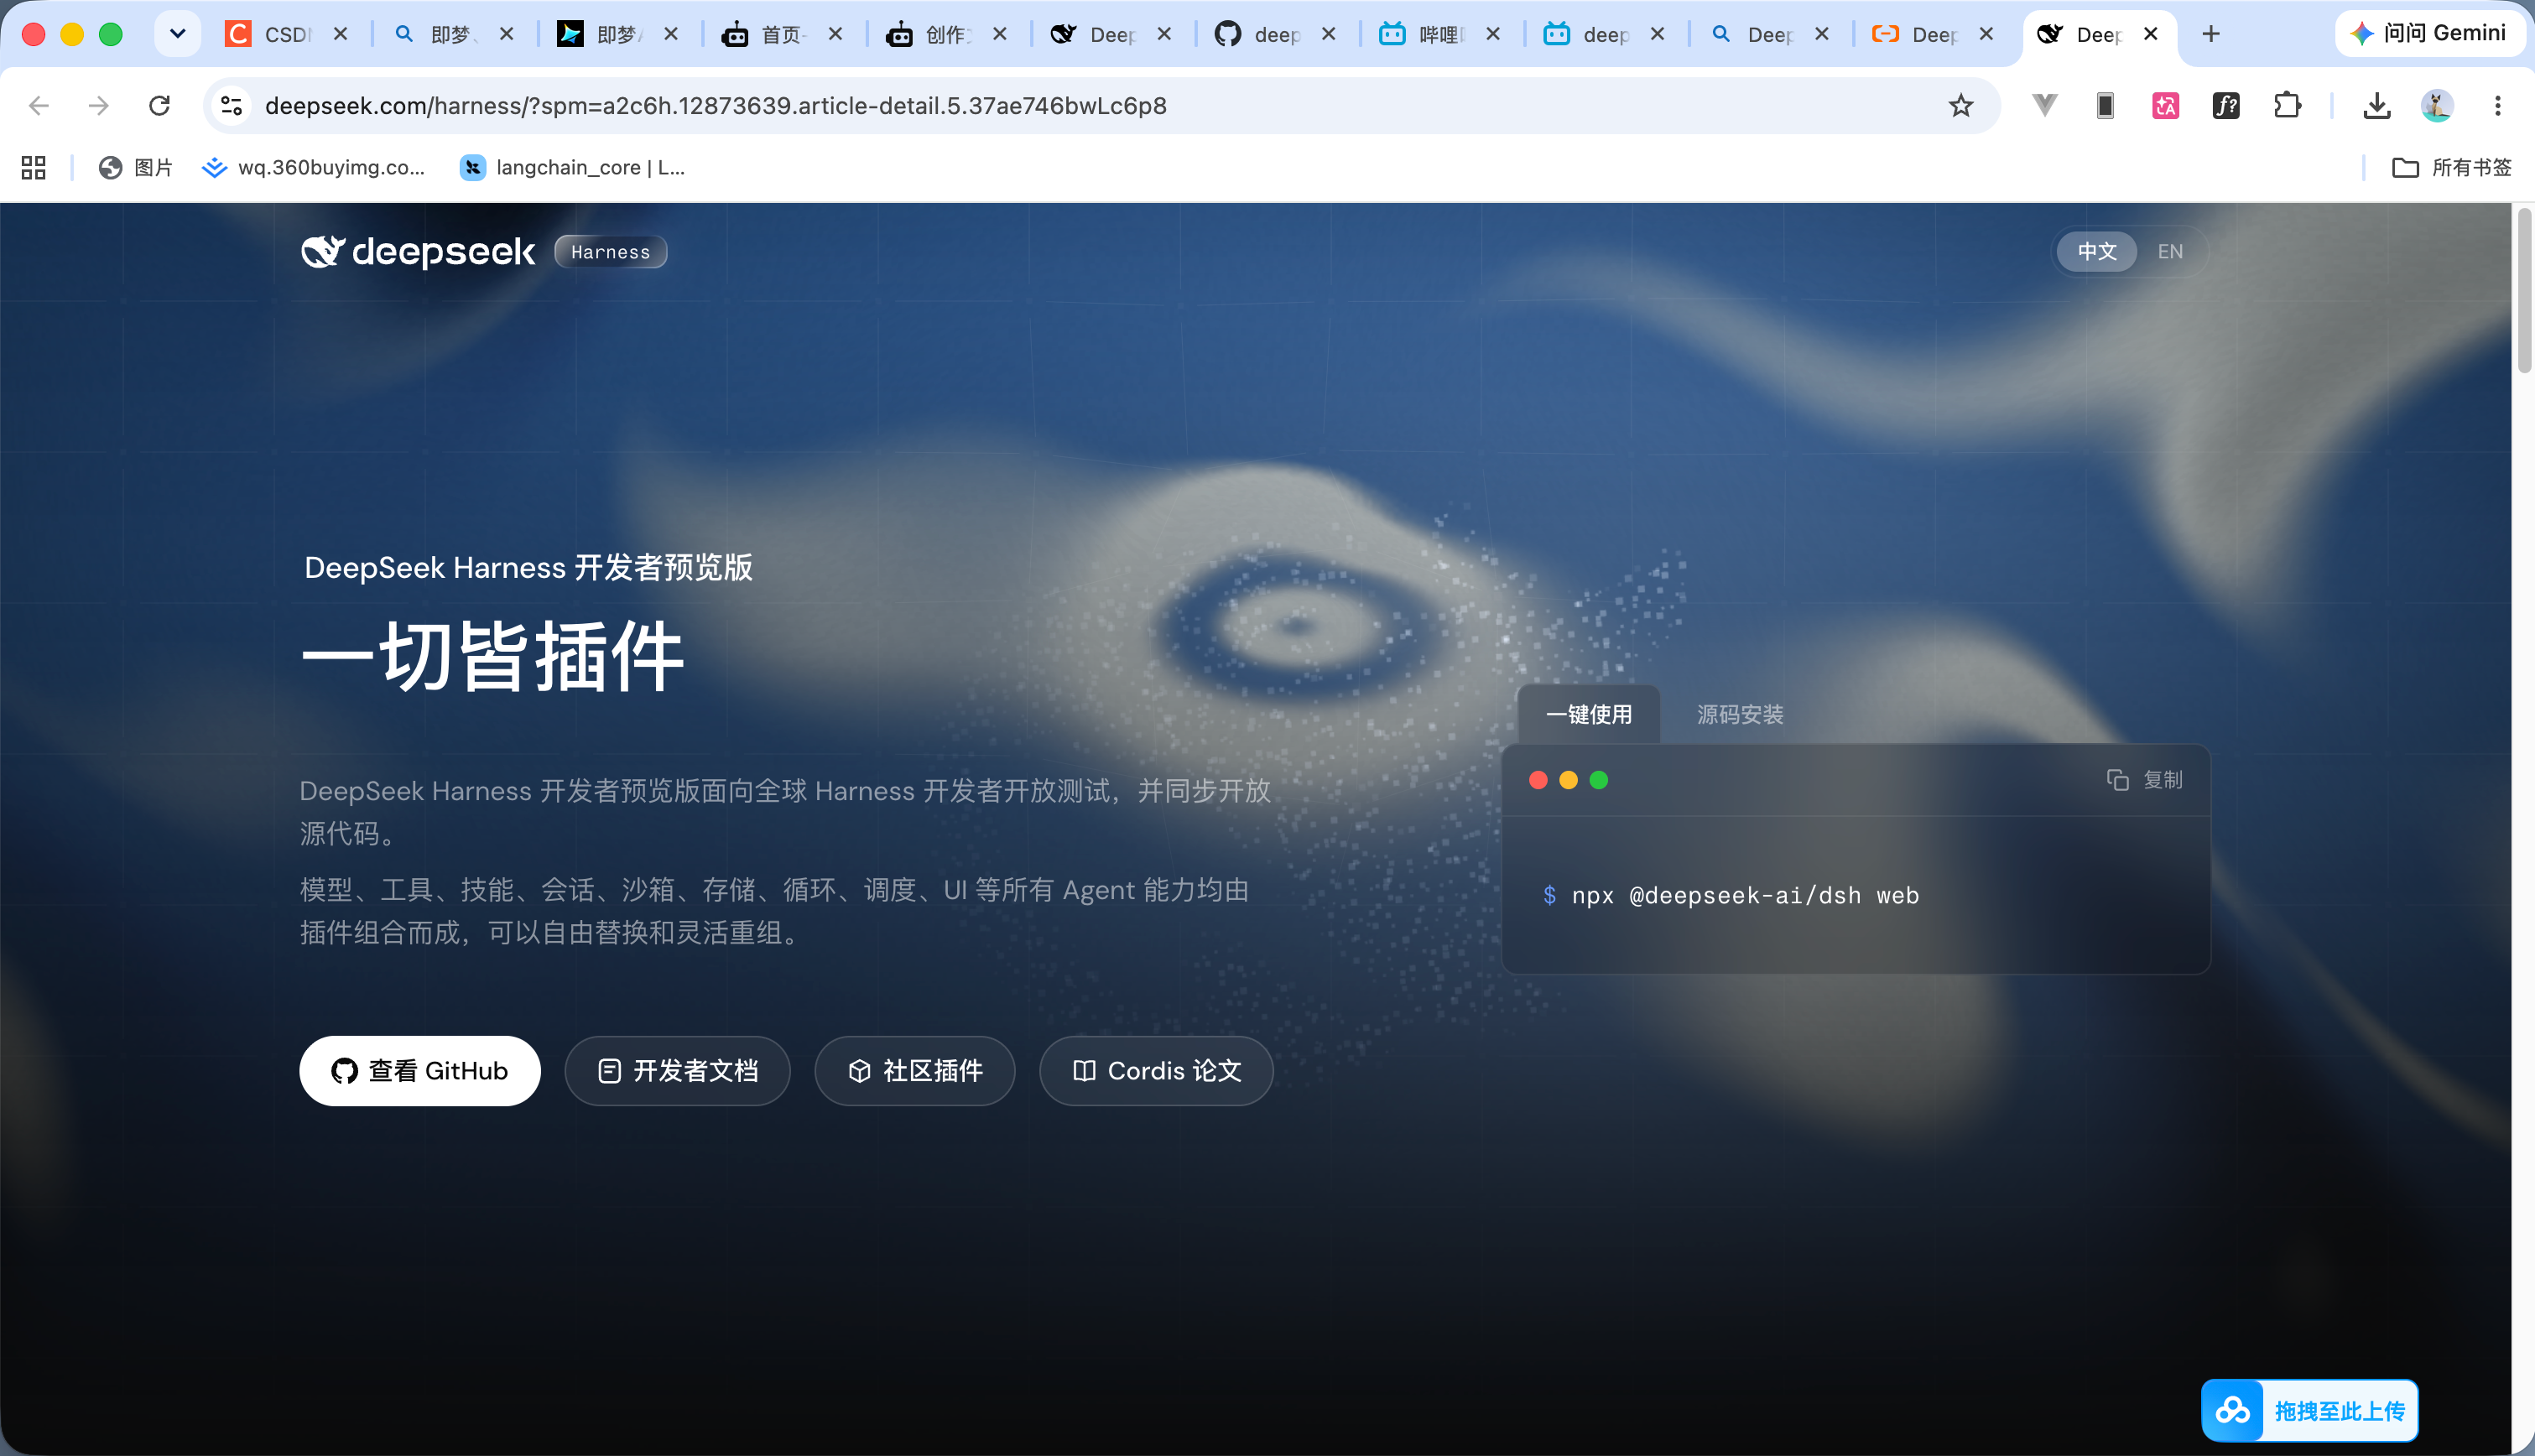Click the 问问 Gemini button
Screen dimensions: 2535x1456
tap(2429, 33)
